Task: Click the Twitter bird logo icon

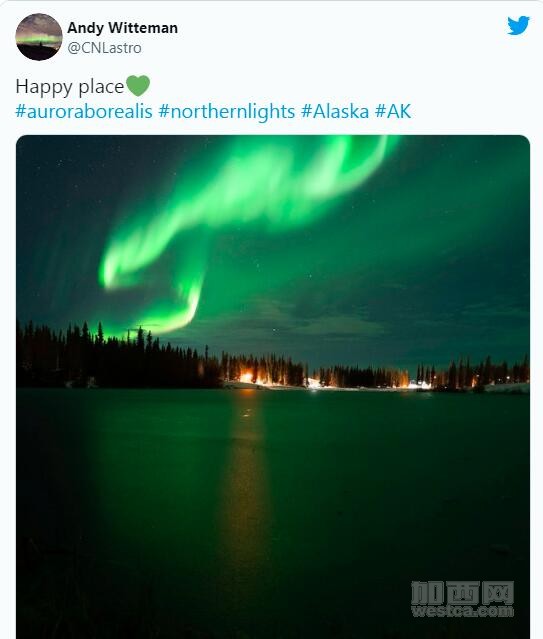Action: click(x=518, y=25)
